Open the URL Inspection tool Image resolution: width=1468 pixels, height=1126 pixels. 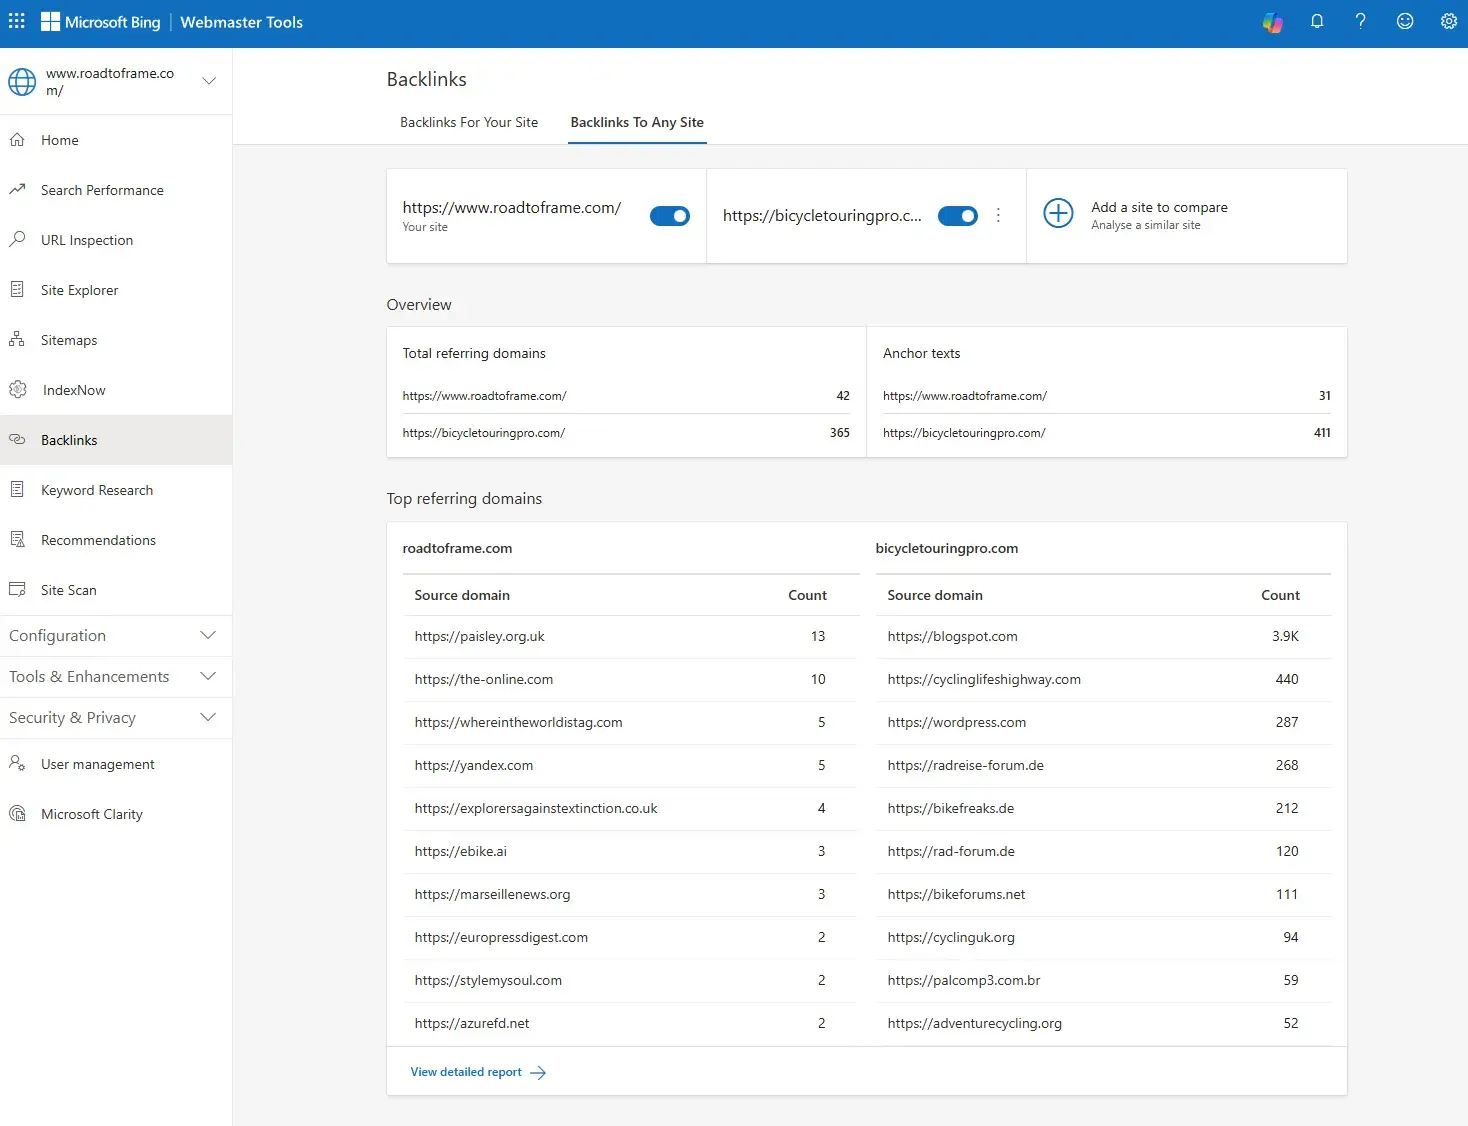coord(86,240)
